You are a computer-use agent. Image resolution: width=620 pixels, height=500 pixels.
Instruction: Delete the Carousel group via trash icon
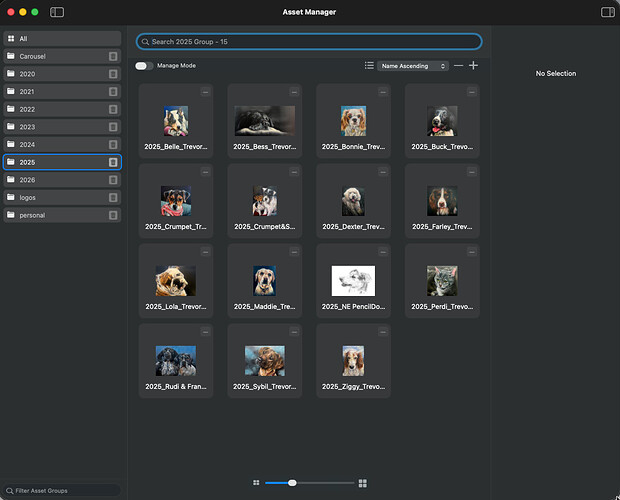114,57
